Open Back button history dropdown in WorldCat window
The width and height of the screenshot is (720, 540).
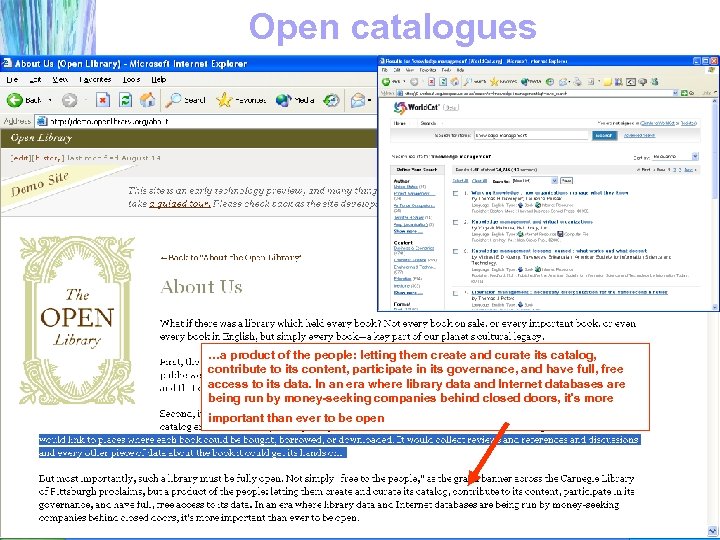coord(404,82)
